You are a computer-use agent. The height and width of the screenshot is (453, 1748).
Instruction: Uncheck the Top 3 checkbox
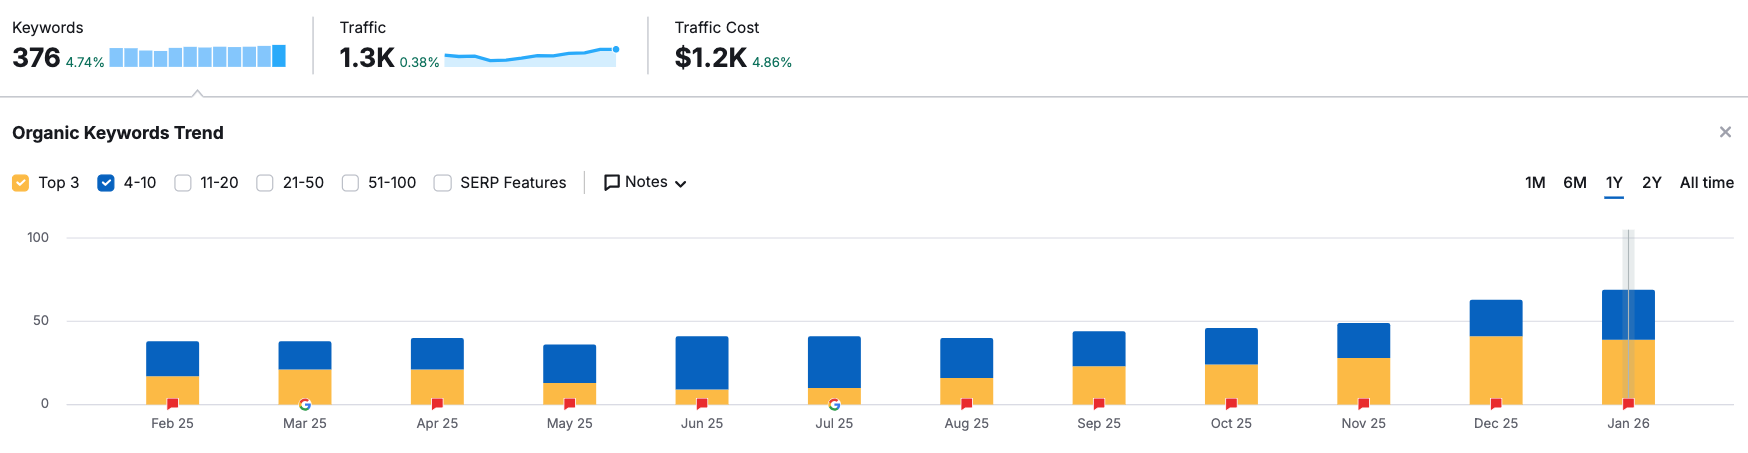click(20, 183)
